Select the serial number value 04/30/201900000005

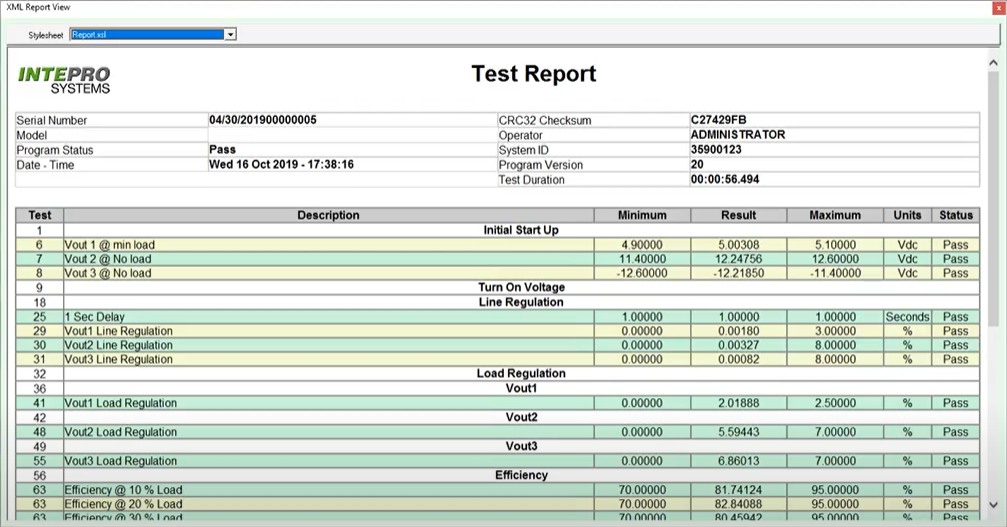(263, 120)
